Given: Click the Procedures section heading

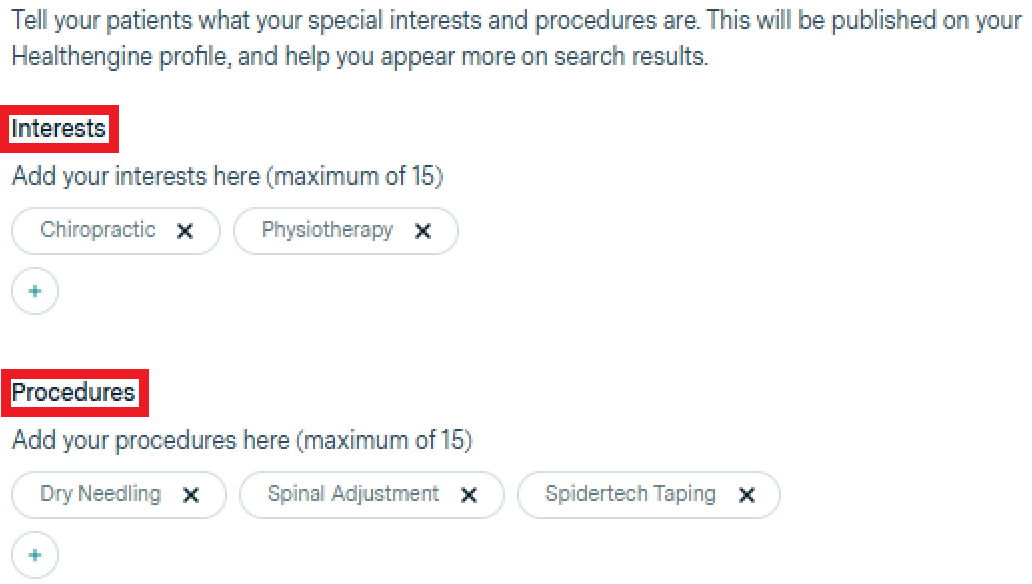Looking at the screenshot, I should click(73, 392).
